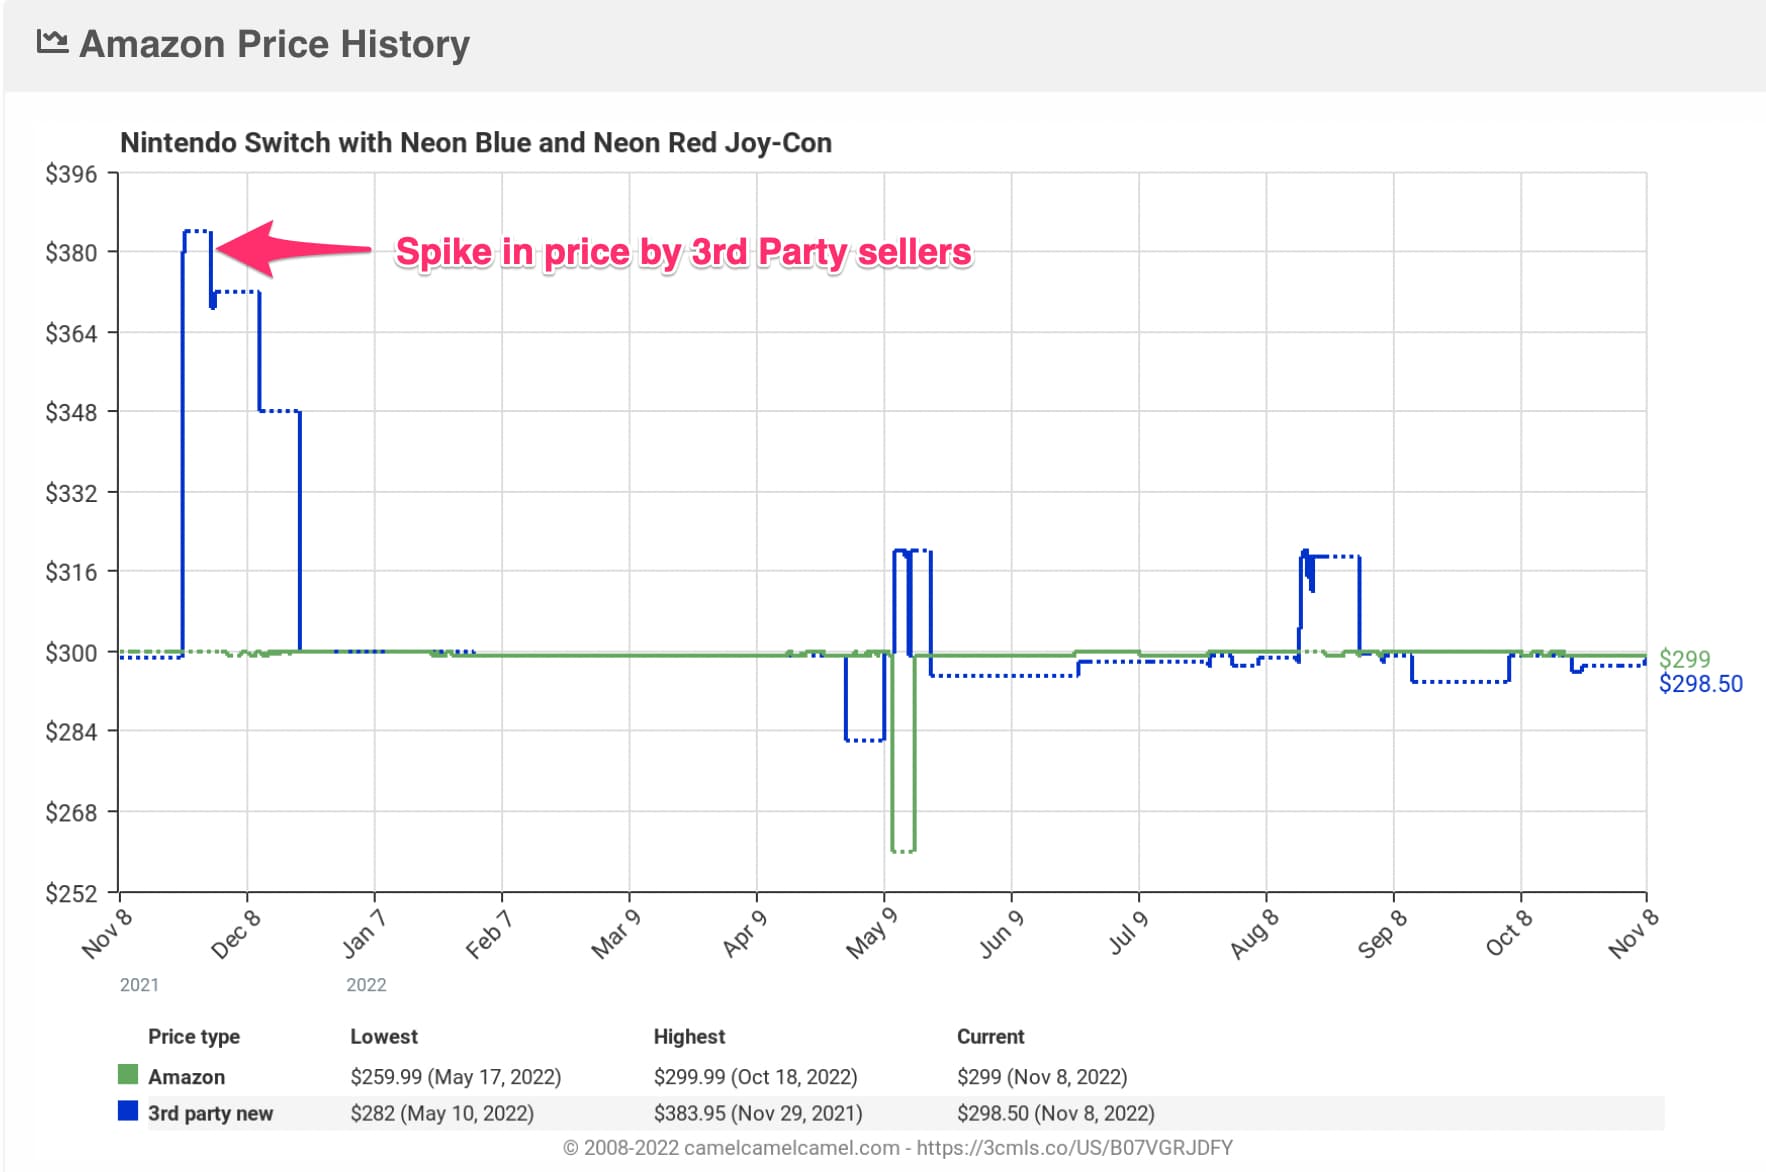Click the Dec 8 date on the x-axis
This screenshot has height=1172, width=1766.
pos(236,935)
